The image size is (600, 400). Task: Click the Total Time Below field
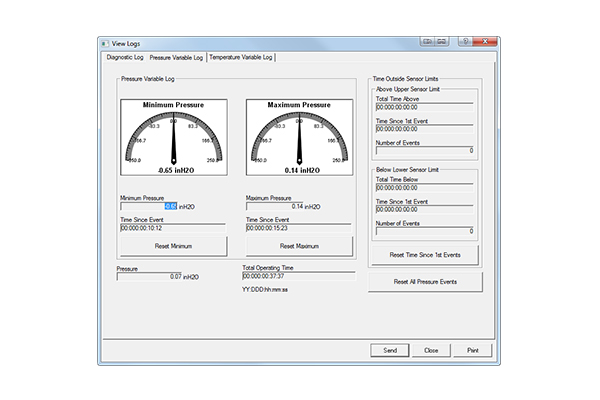[424, 185]
